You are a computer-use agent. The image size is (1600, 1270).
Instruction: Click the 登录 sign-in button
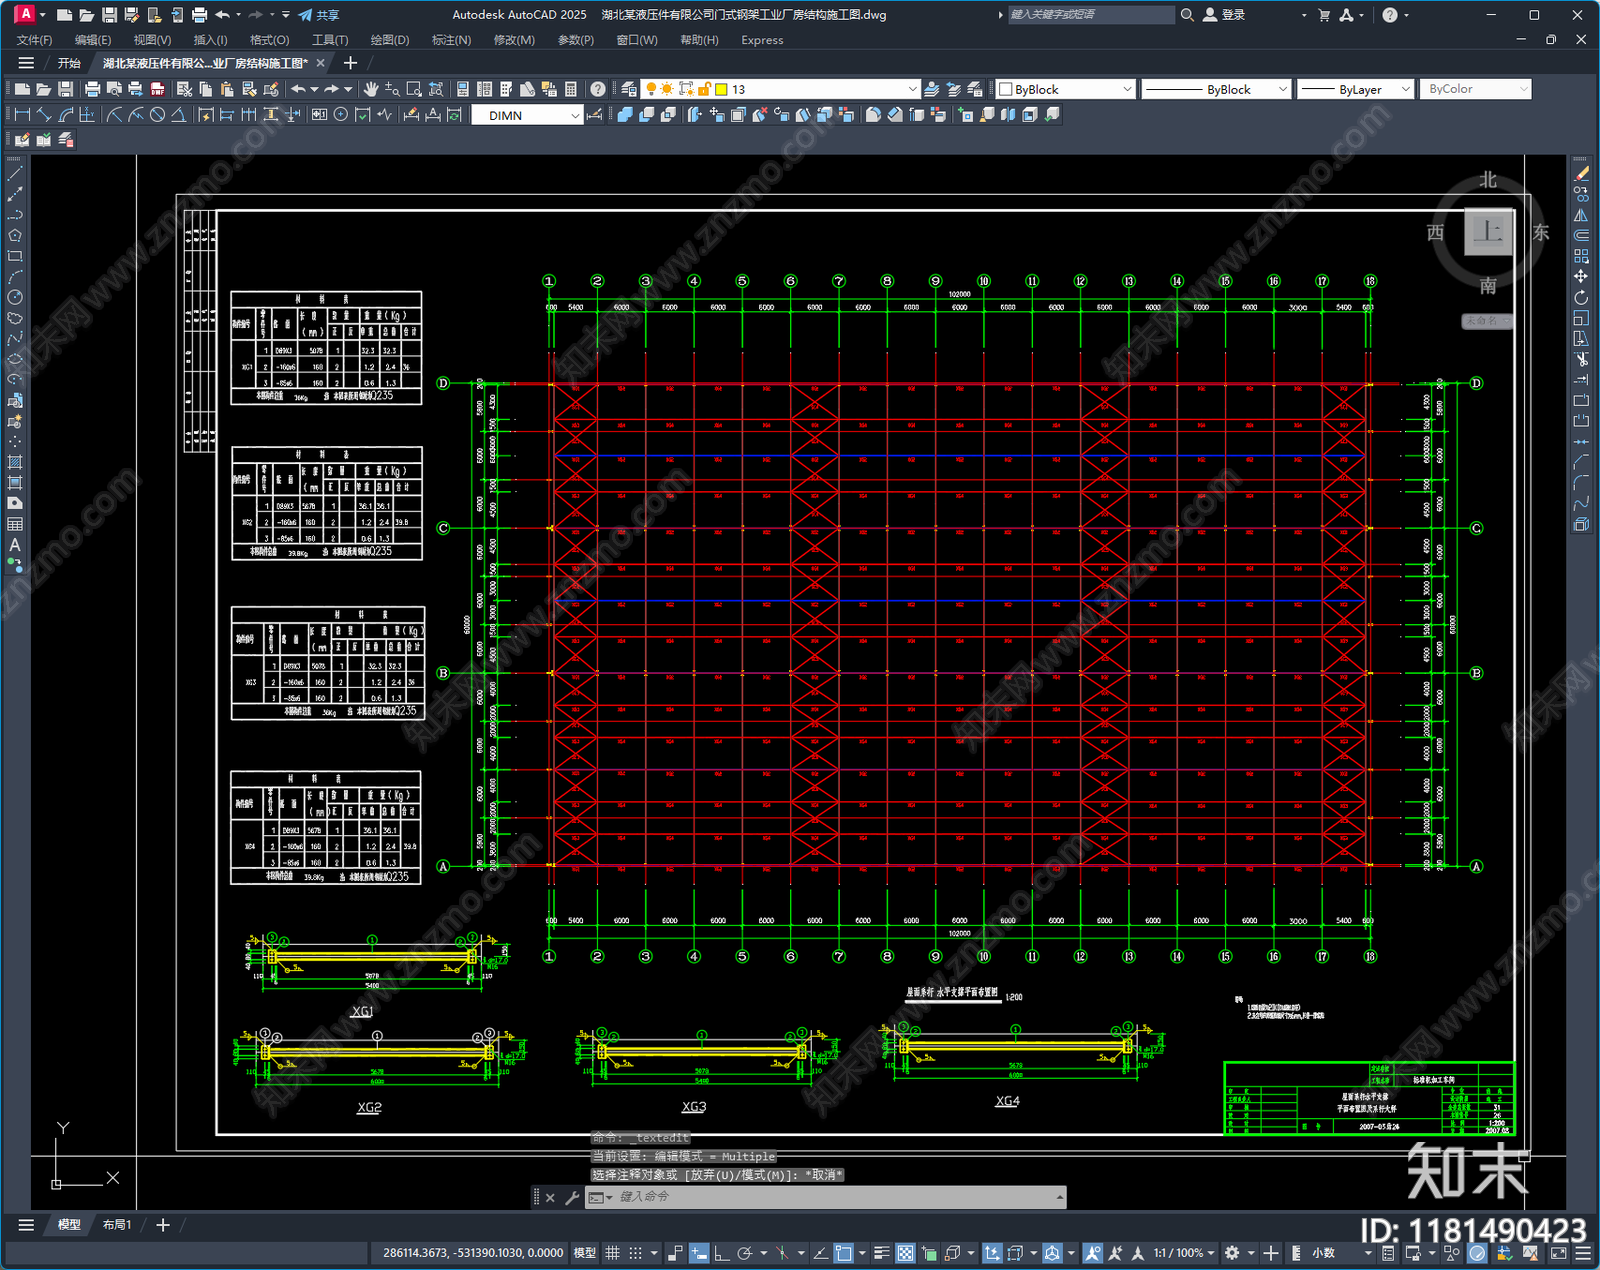1224,15
